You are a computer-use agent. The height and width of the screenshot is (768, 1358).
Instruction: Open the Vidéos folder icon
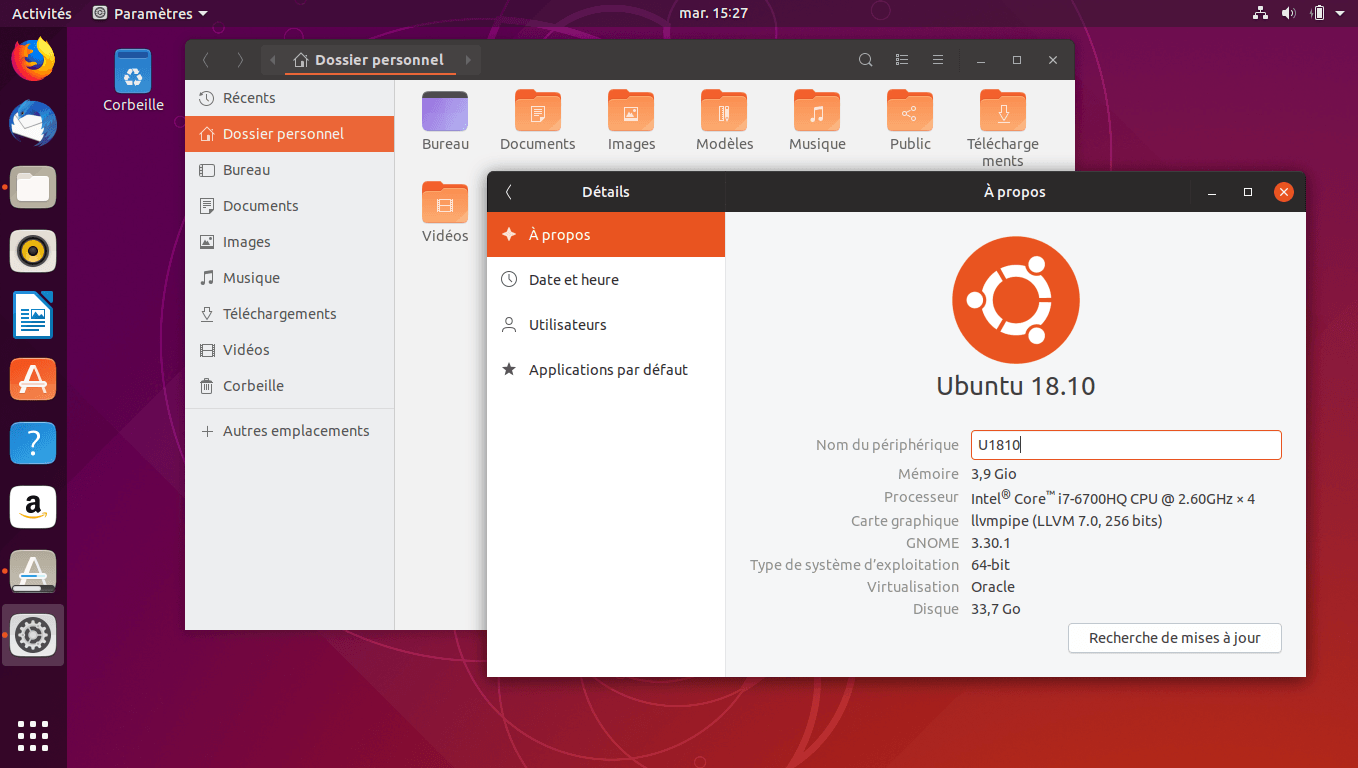(444, 203)
